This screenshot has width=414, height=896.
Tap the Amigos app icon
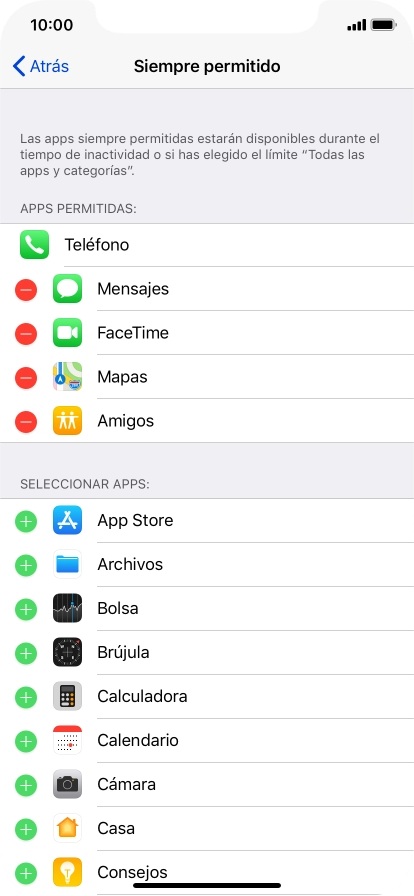click(67, 421)
